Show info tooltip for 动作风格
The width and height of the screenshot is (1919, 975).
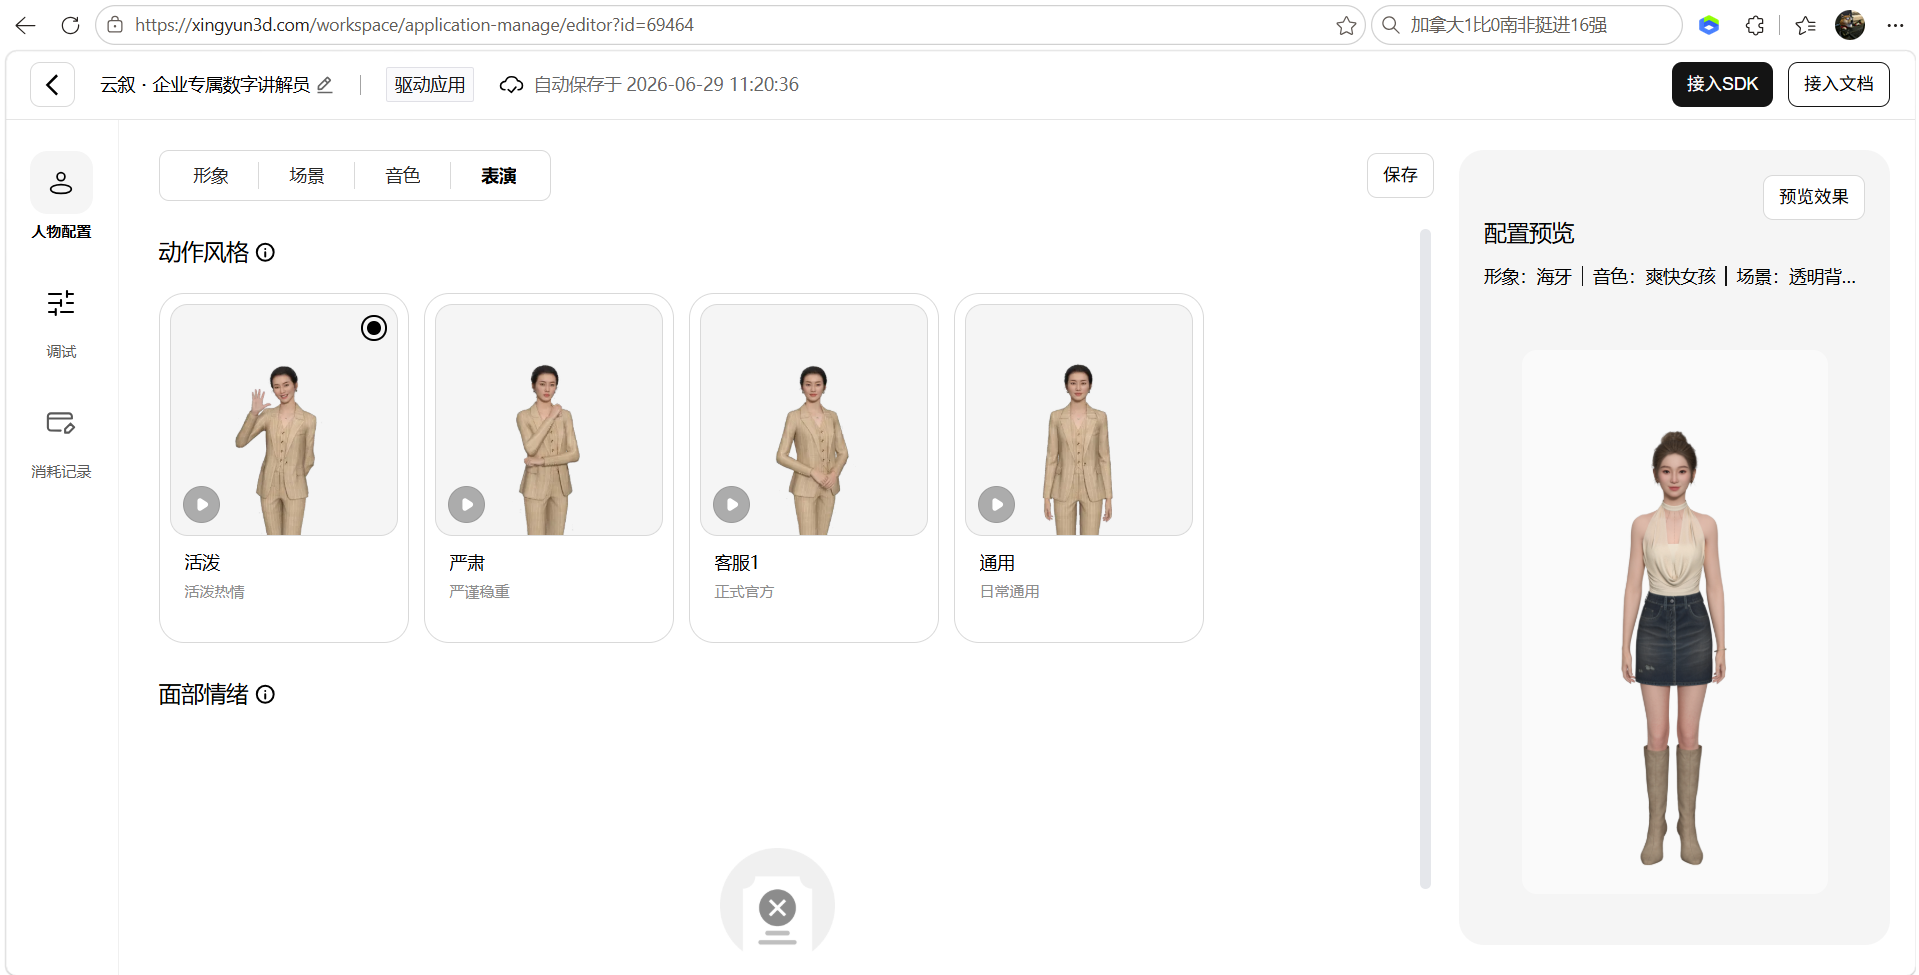(x=265, y=252)
